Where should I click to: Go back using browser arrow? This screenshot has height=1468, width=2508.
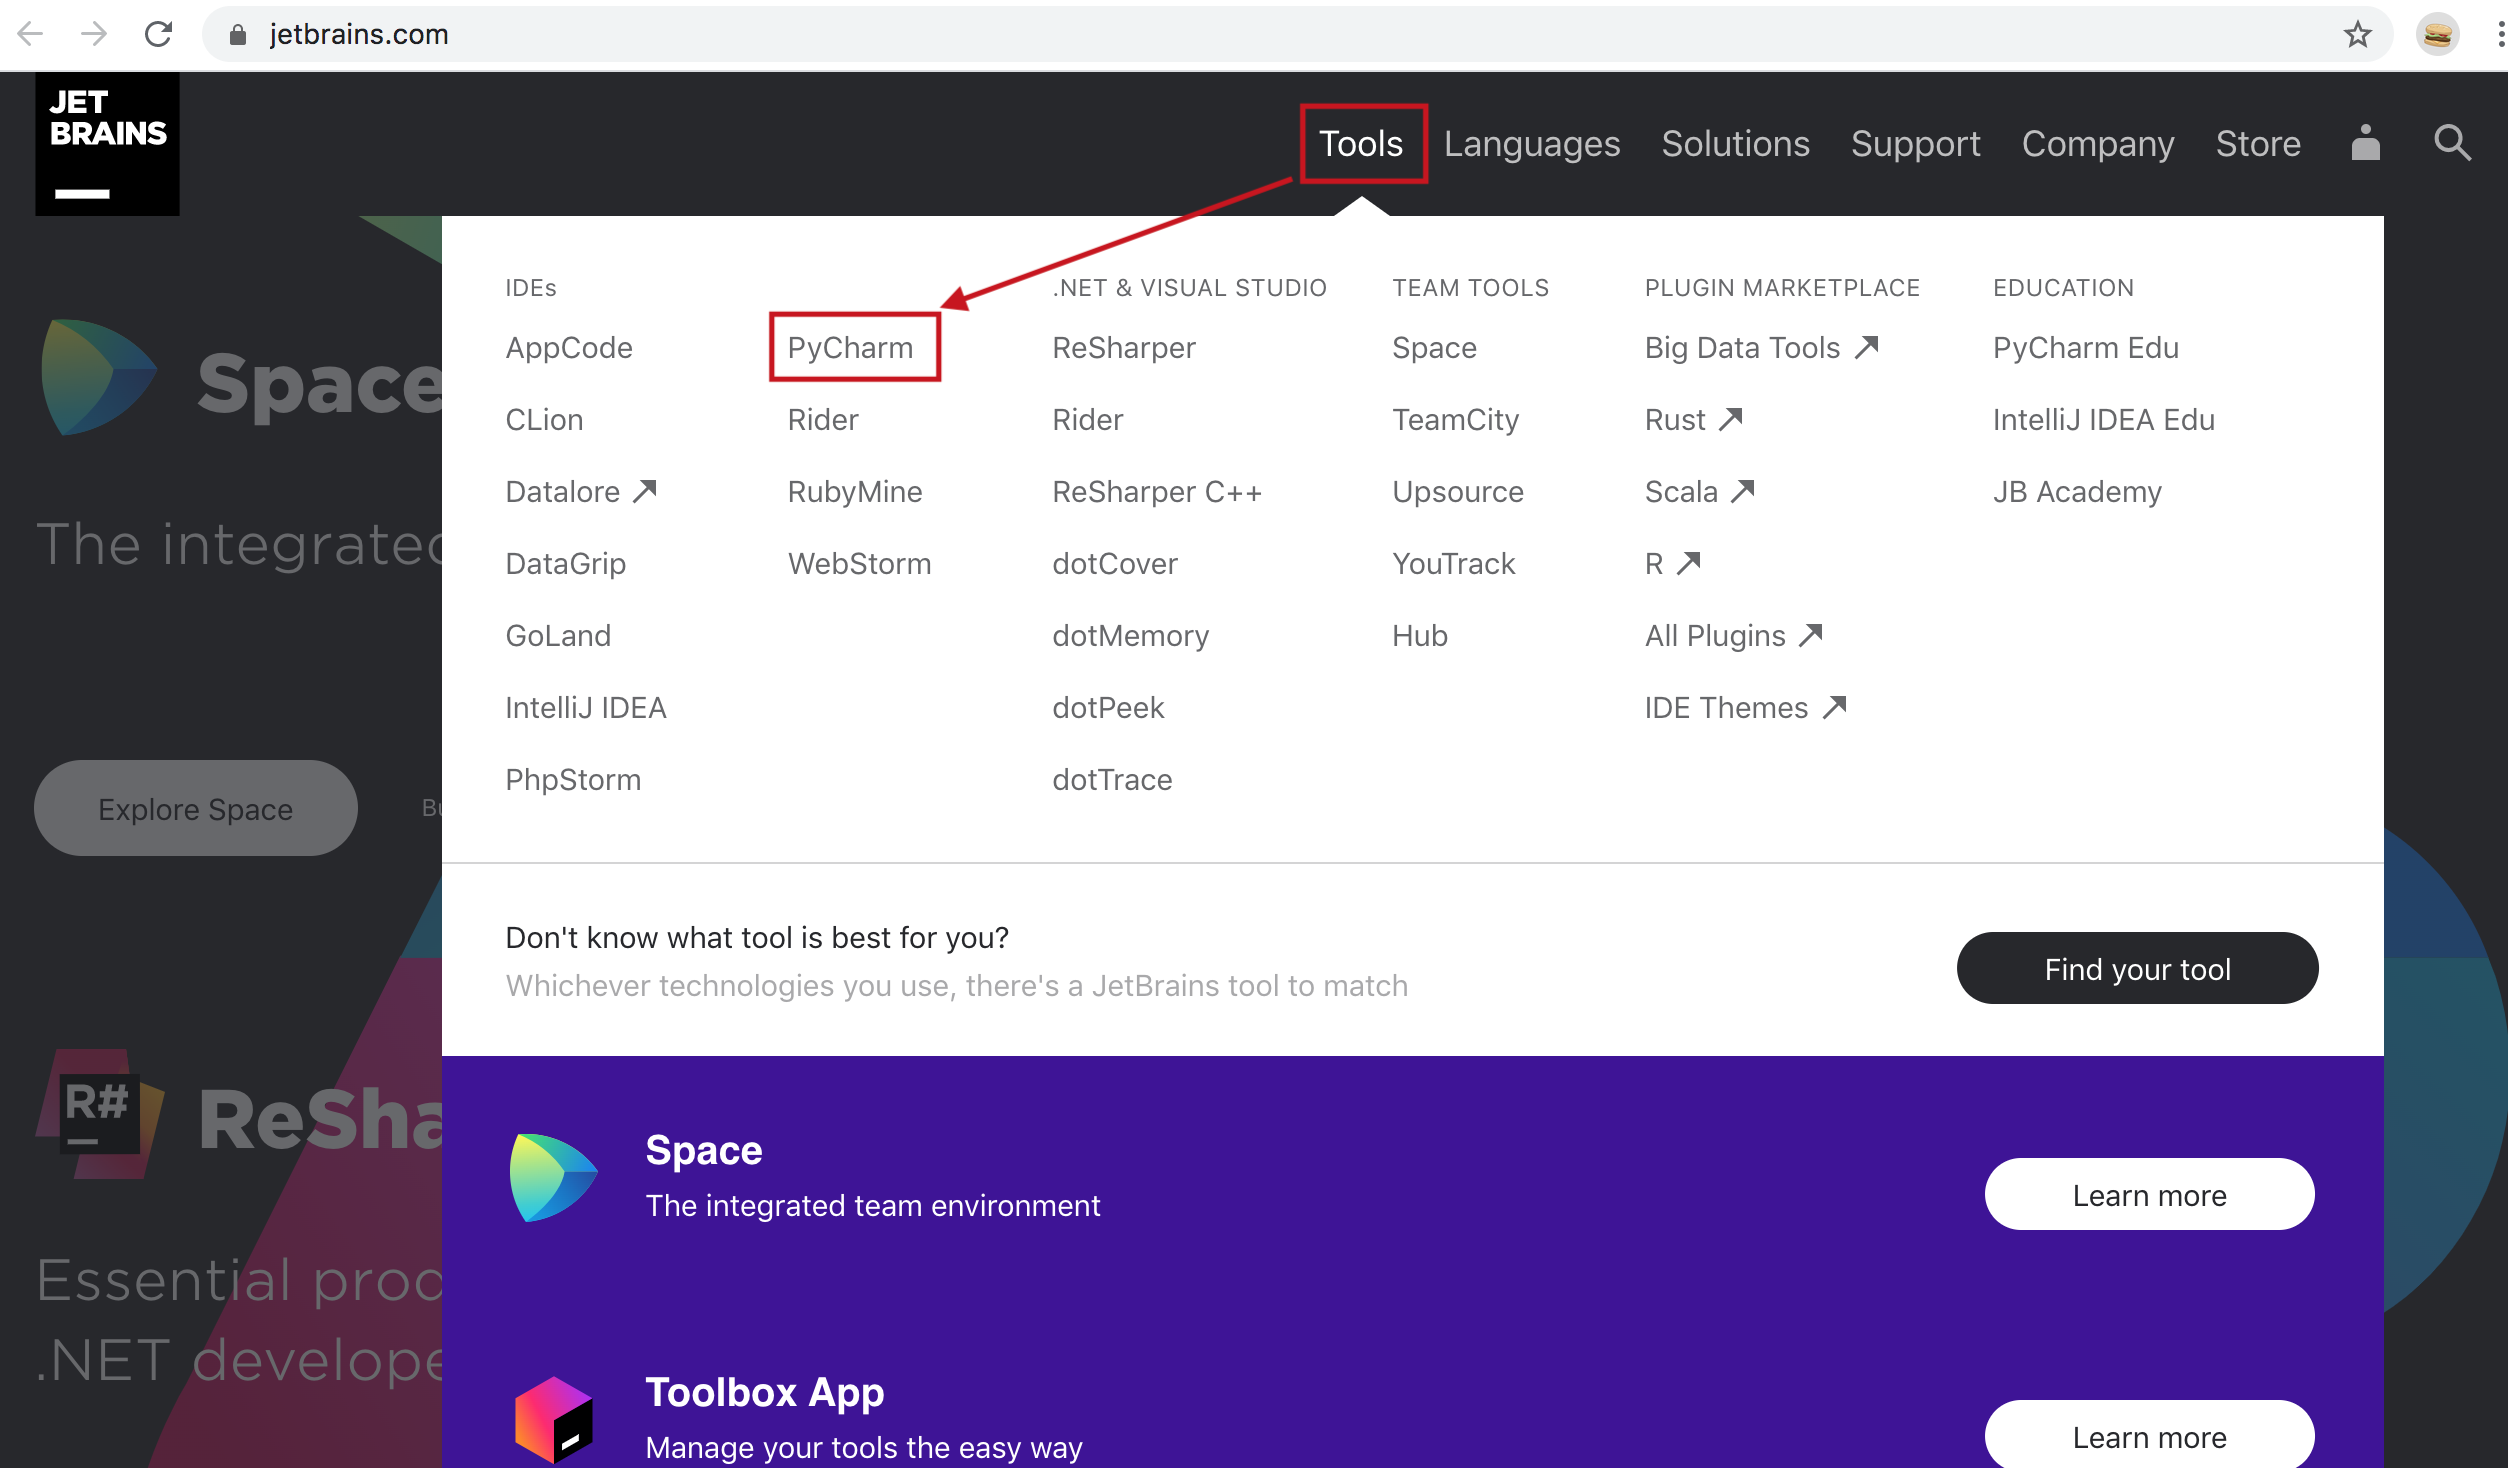30,34
